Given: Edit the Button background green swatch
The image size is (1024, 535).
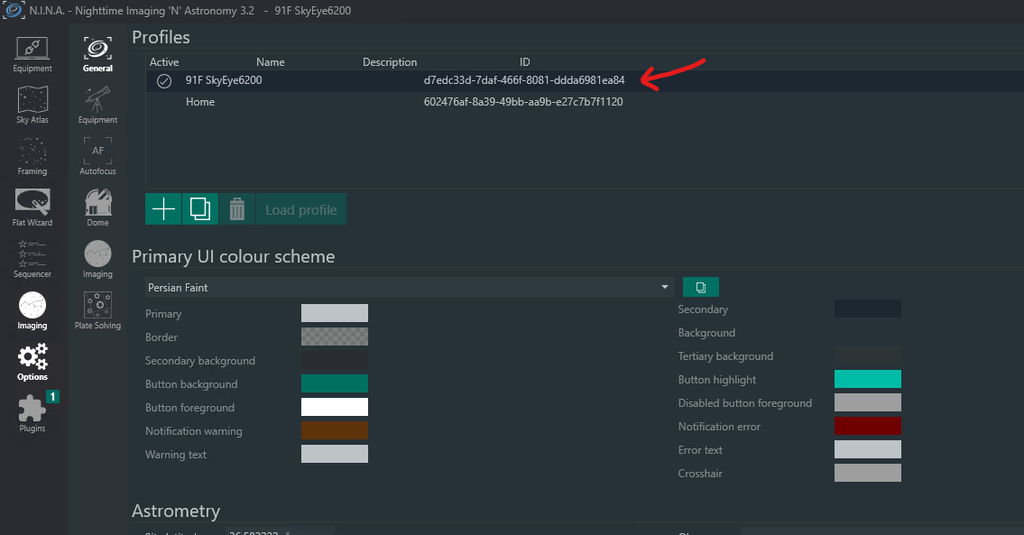Looking at the screenshot, I should (334, 383).
